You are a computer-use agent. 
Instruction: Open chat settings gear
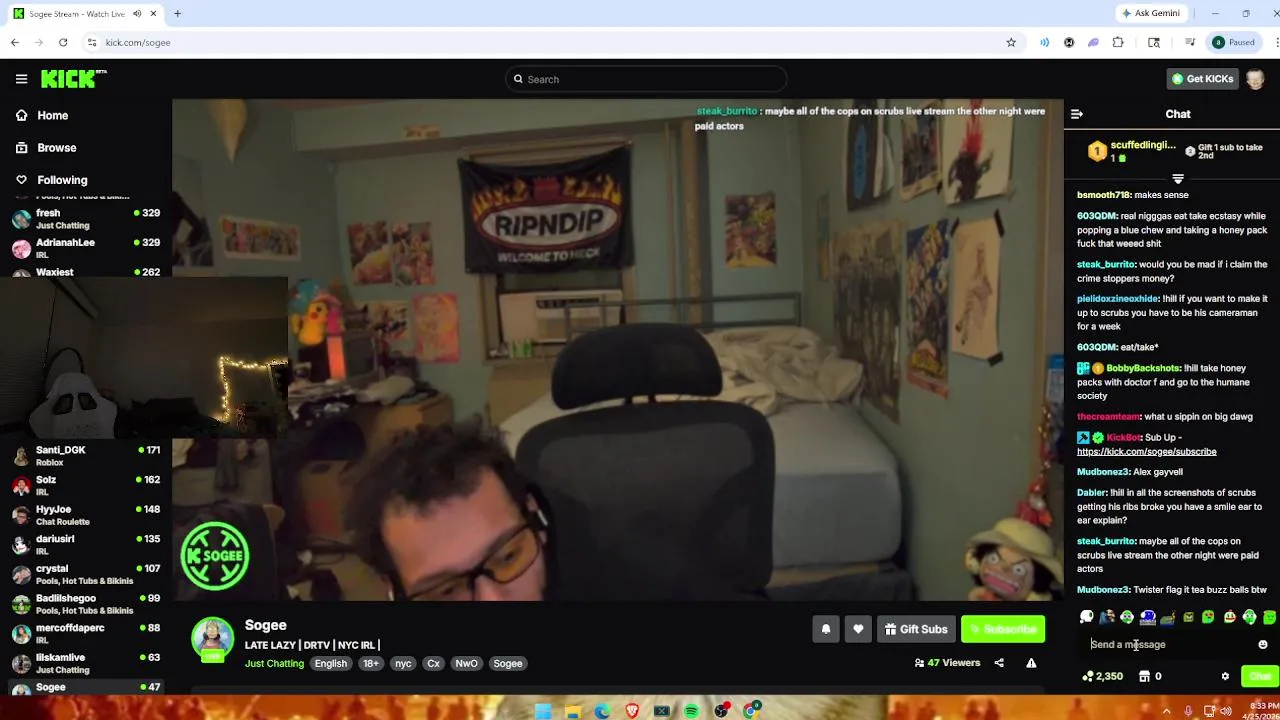pyautogui.click(x=1225, y=677)
